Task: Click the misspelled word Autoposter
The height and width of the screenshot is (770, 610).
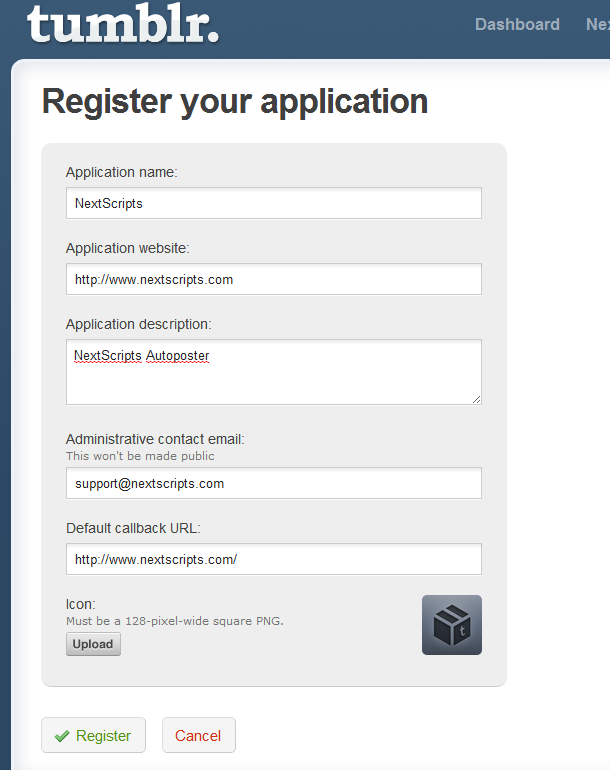Action: pos(178,356)
